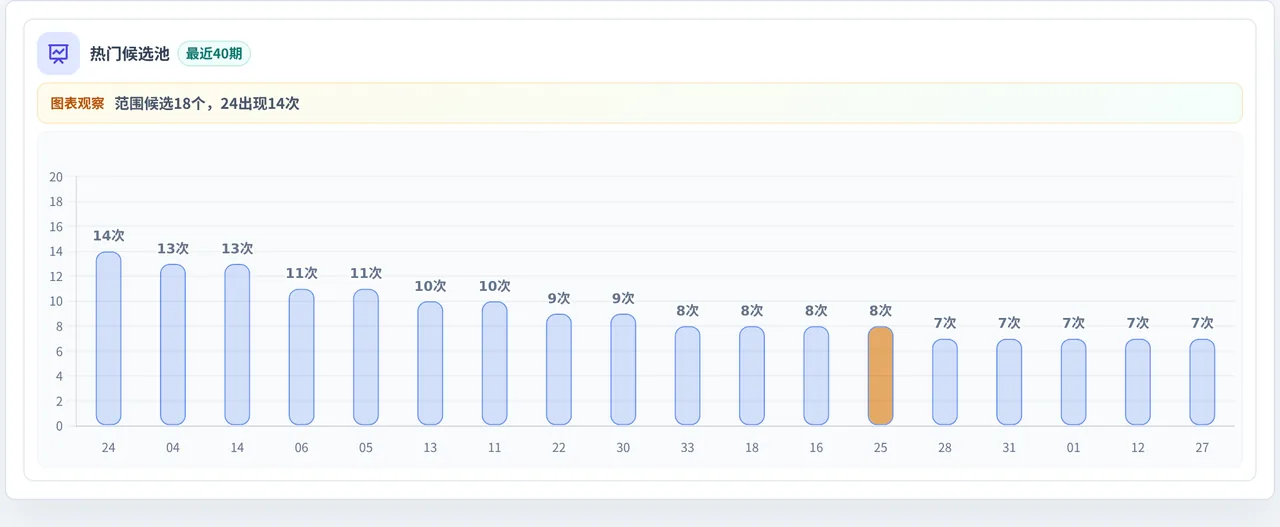Click the 8次 label above bar 33
This screenshot has height=527, width=1280.
point(688,311)
